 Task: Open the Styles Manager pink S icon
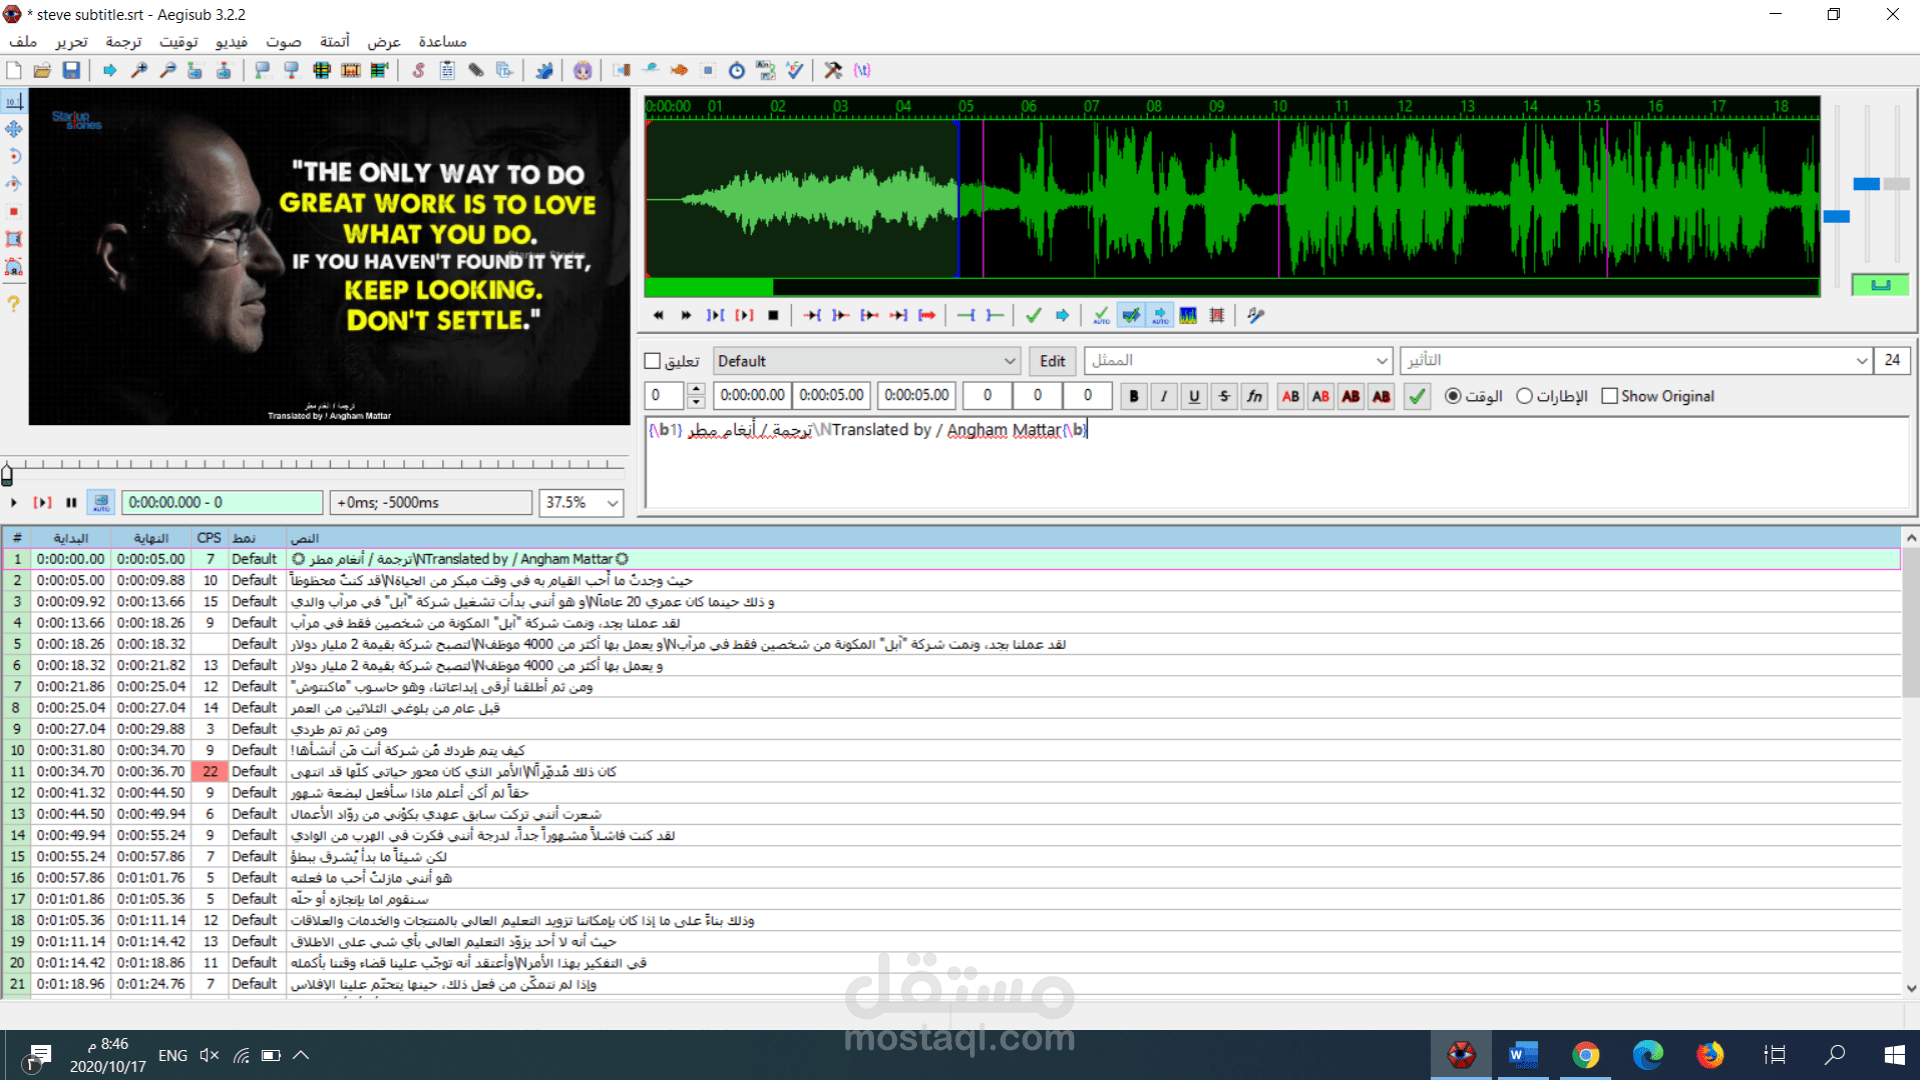[x=418, y=70]
